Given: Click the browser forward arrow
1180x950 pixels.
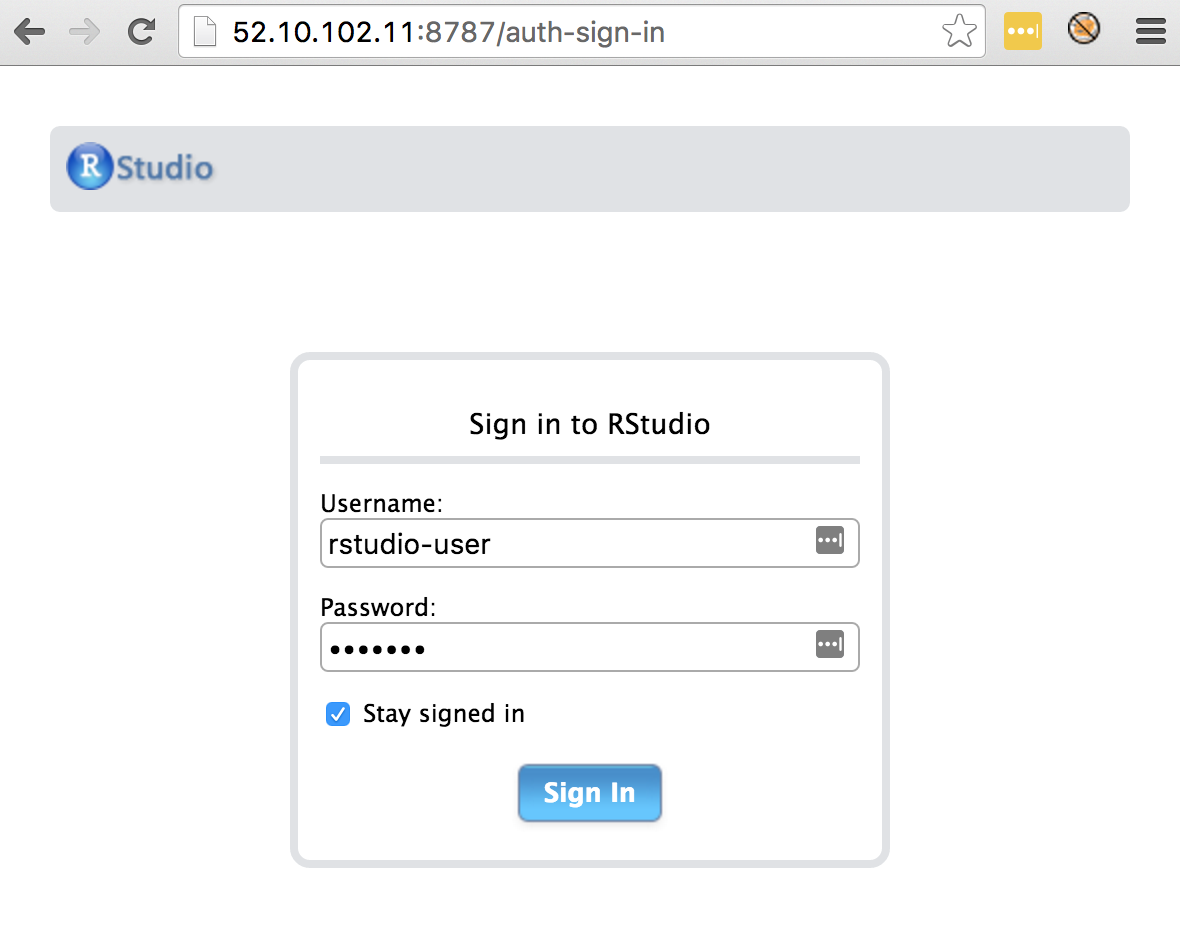Looking at the screenshot, I should [86, 32].
